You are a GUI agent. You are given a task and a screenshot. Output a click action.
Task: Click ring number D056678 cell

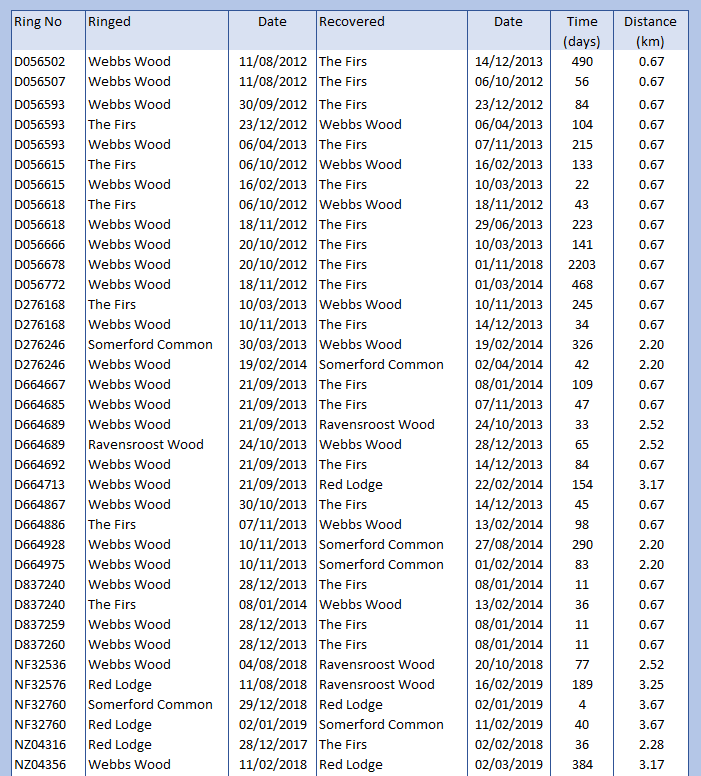(x=42, y=265)
